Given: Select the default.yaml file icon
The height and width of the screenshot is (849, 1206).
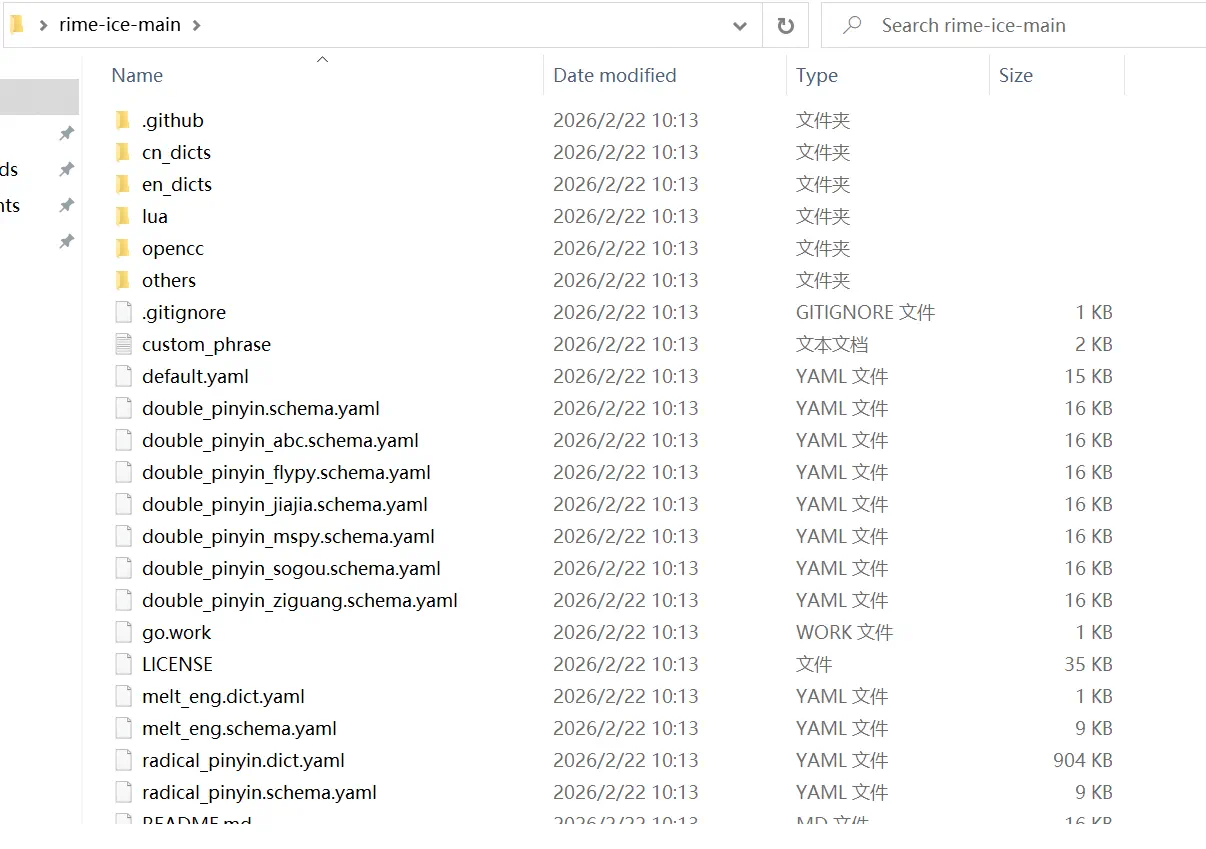Looking at the screenshot, I should [123, 377].
